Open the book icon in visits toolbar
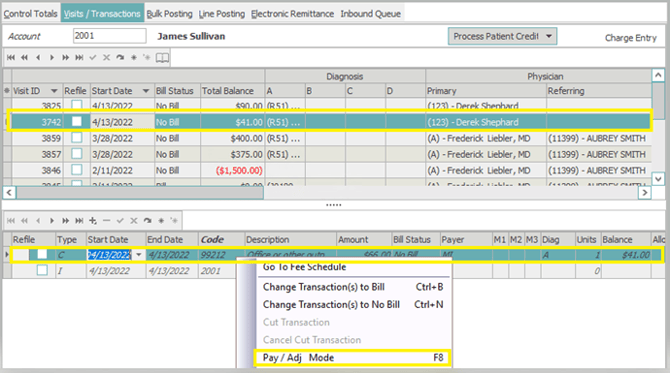 pyautogui.click(x=162, y=57)
